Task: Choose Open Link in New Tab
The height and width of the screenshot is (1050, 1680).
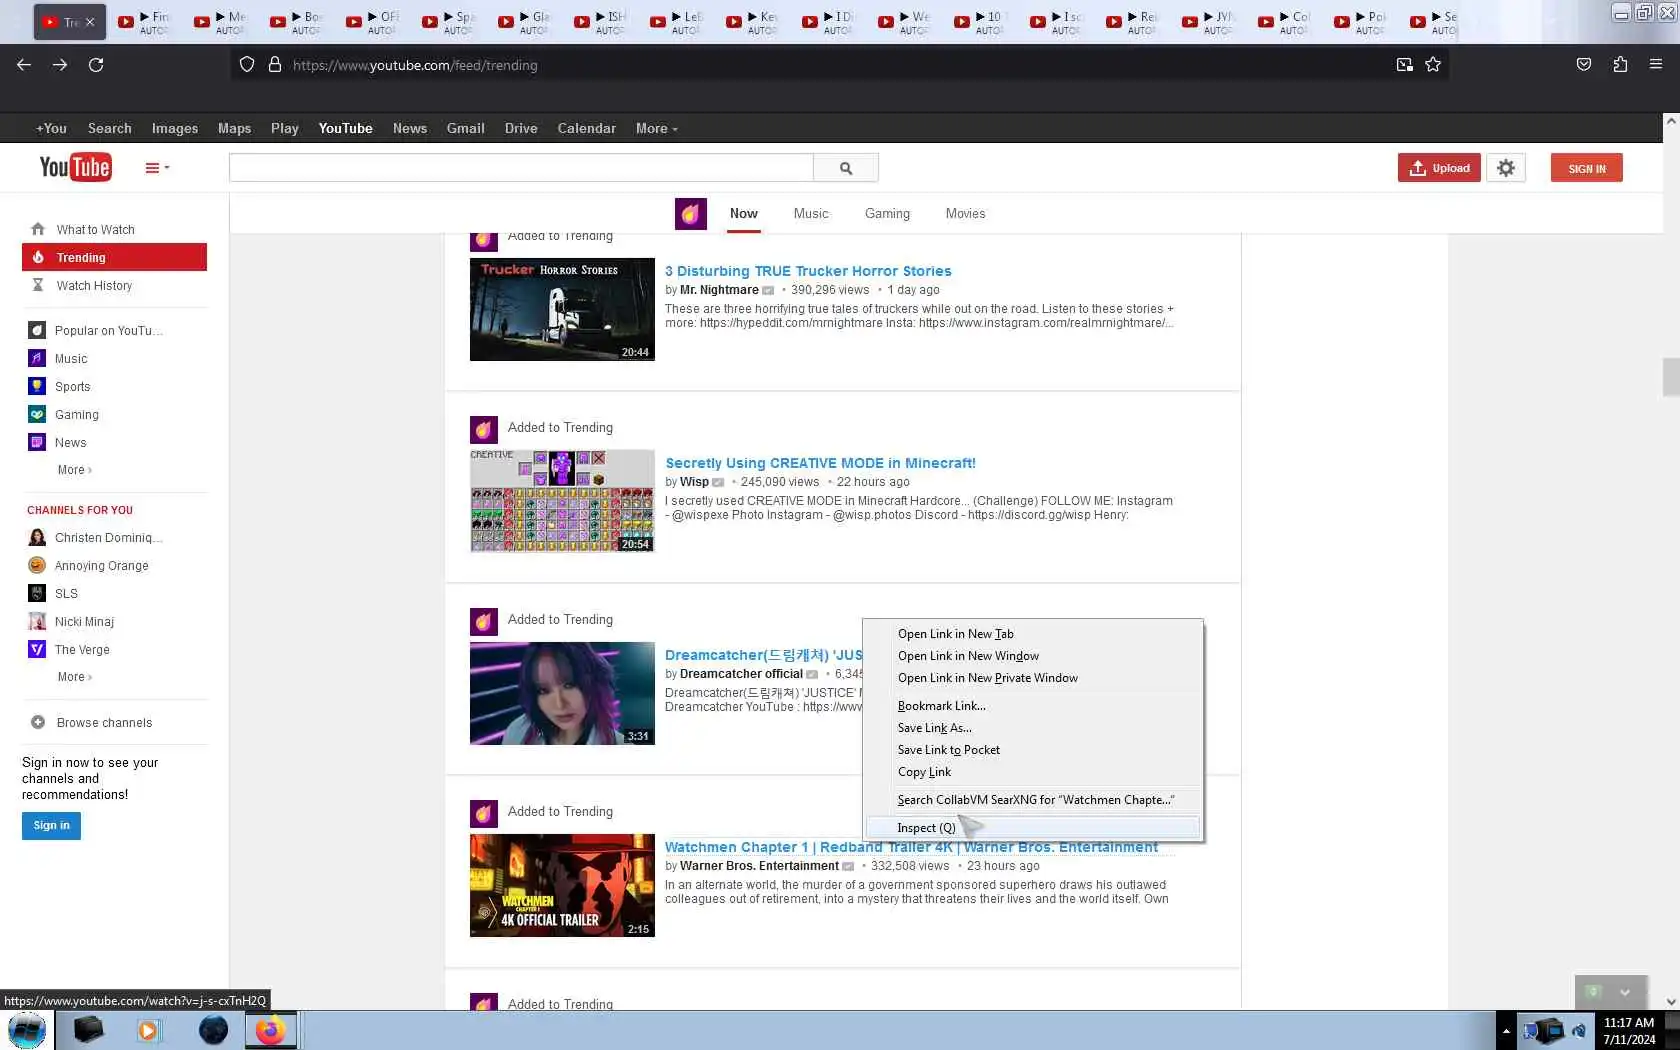Action: [x=1033, y=634]
